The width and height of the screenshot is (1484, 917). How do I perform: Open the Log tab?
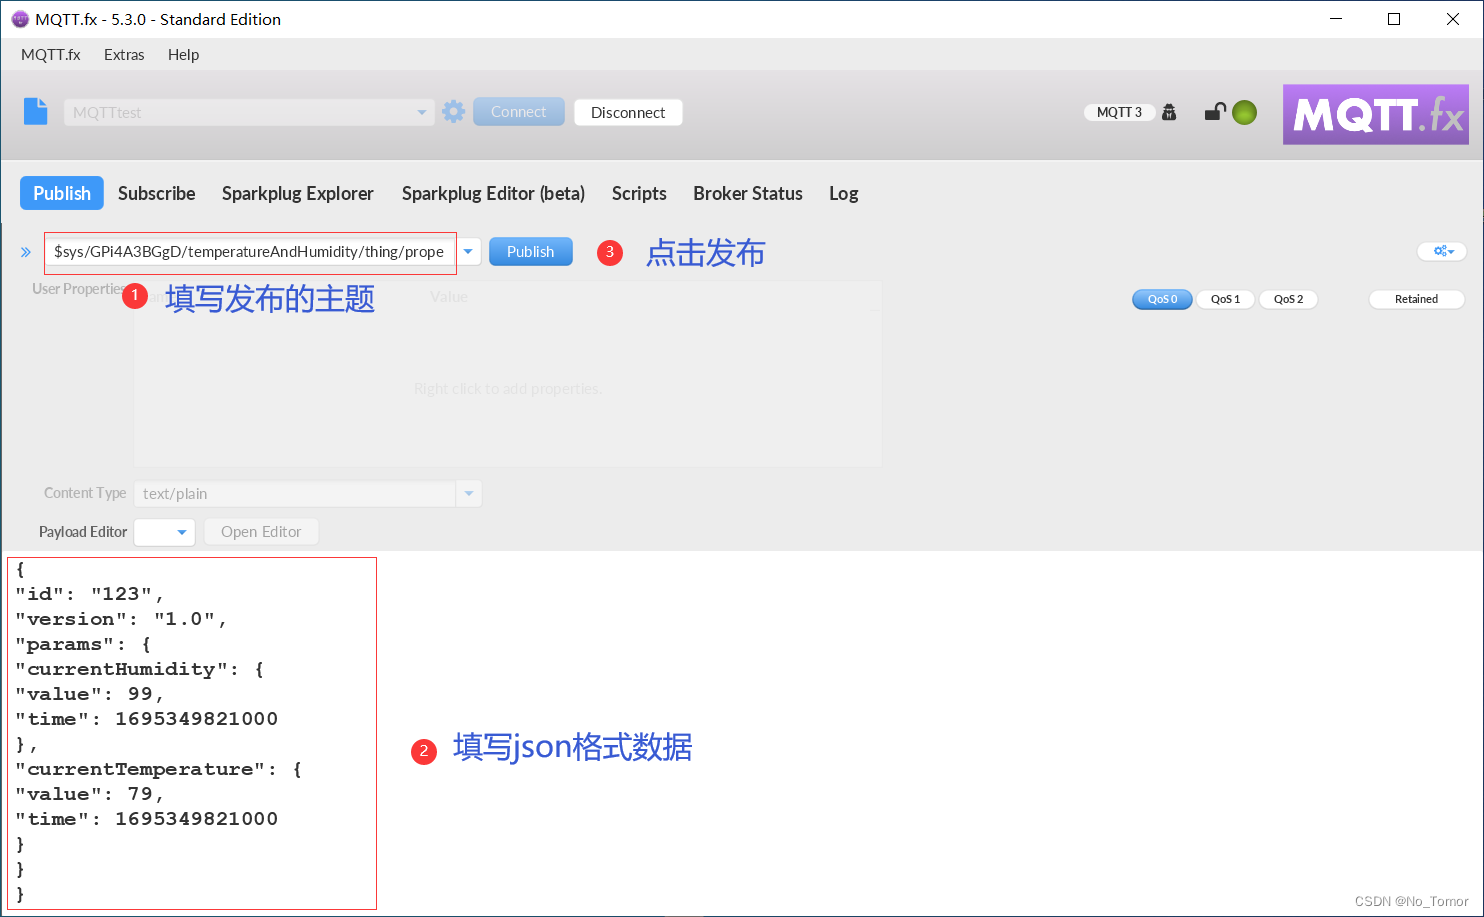(844, 193)
